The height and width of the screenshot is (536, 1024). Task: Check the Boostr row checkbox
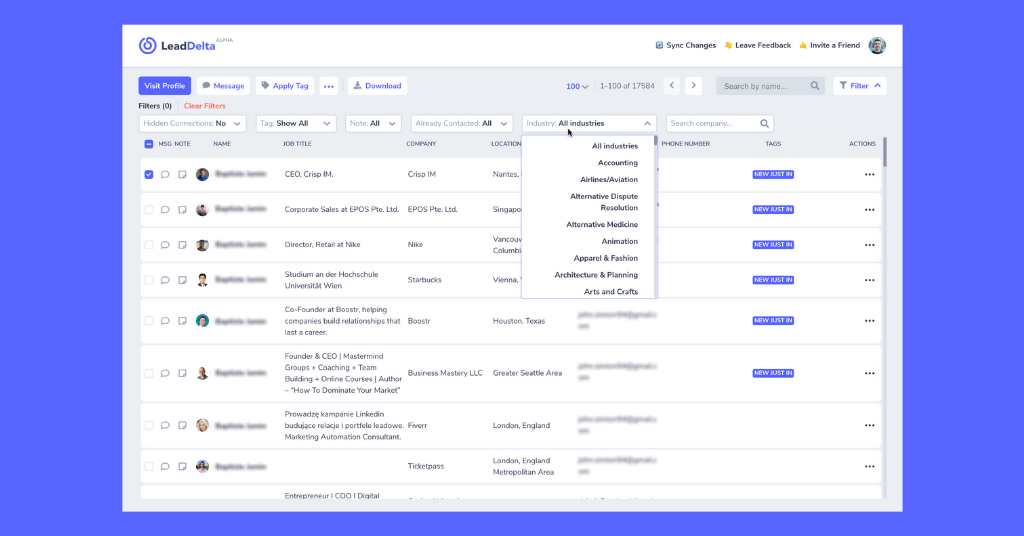(x=149, y=321)
